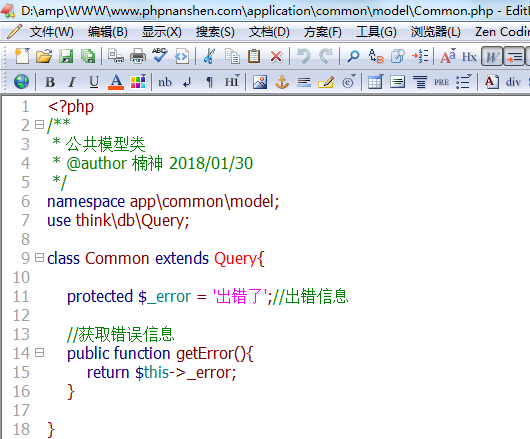Paste from clipboard icon
530x439 pixels.
[x=254, y=56]
